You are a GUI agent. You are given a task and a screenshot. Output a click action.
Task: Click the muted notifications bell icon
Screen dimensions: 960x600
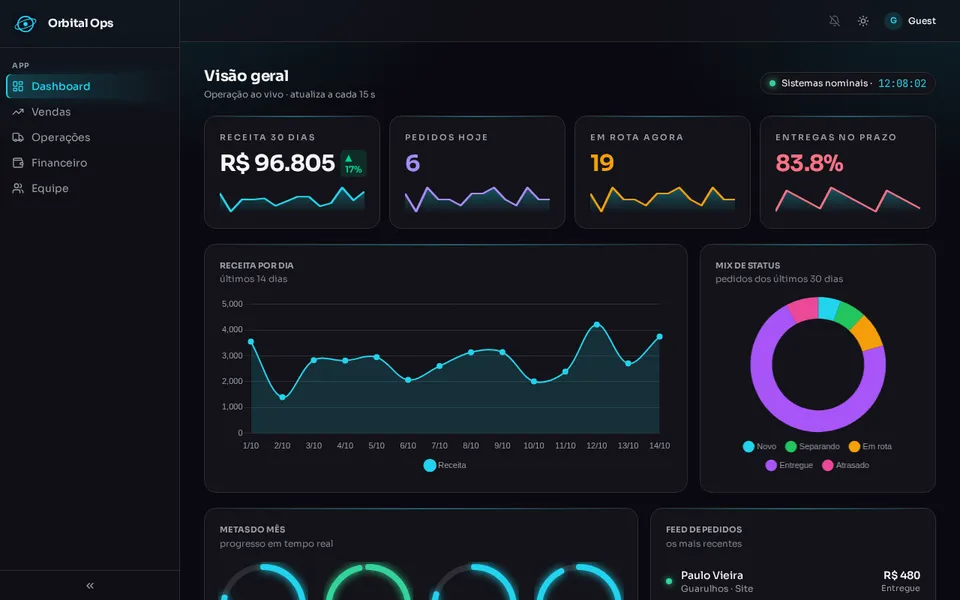(x=834, y=21)
